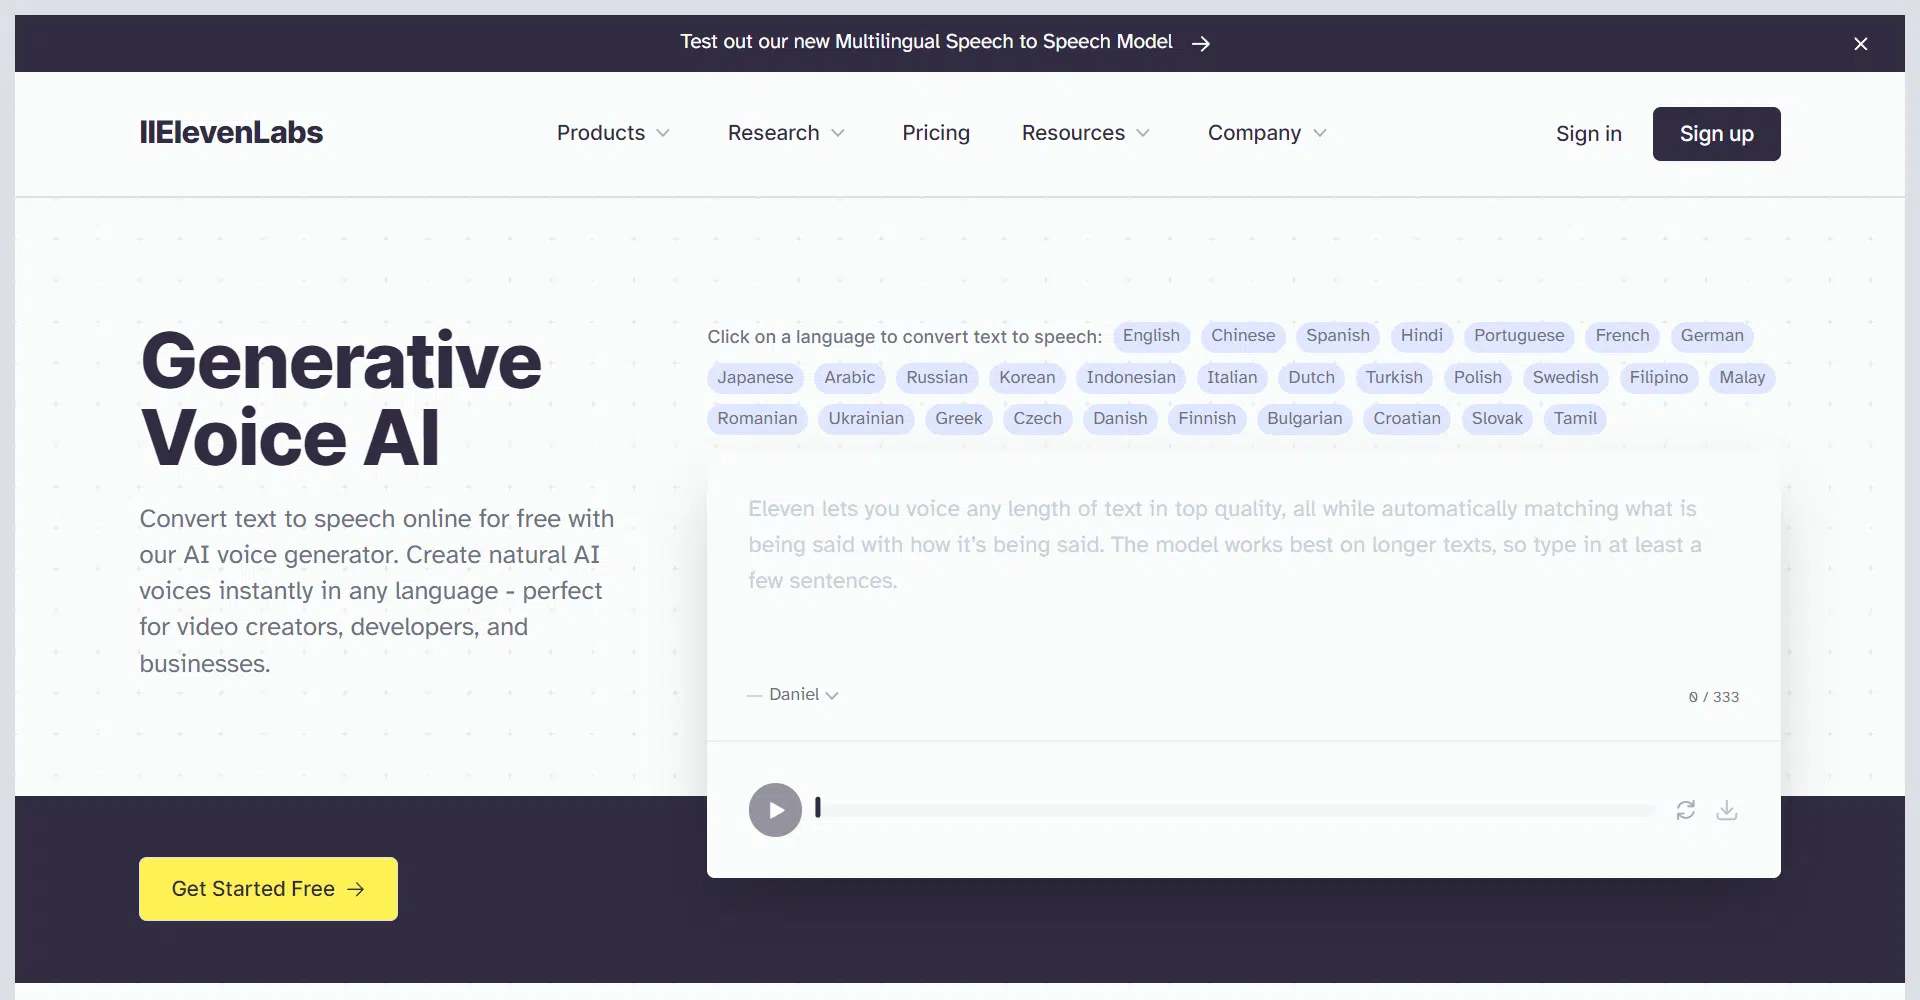The width and height of the screenshot is (1920, 1000).
Task: Open the Daniel voice selector
Action: 803,694
